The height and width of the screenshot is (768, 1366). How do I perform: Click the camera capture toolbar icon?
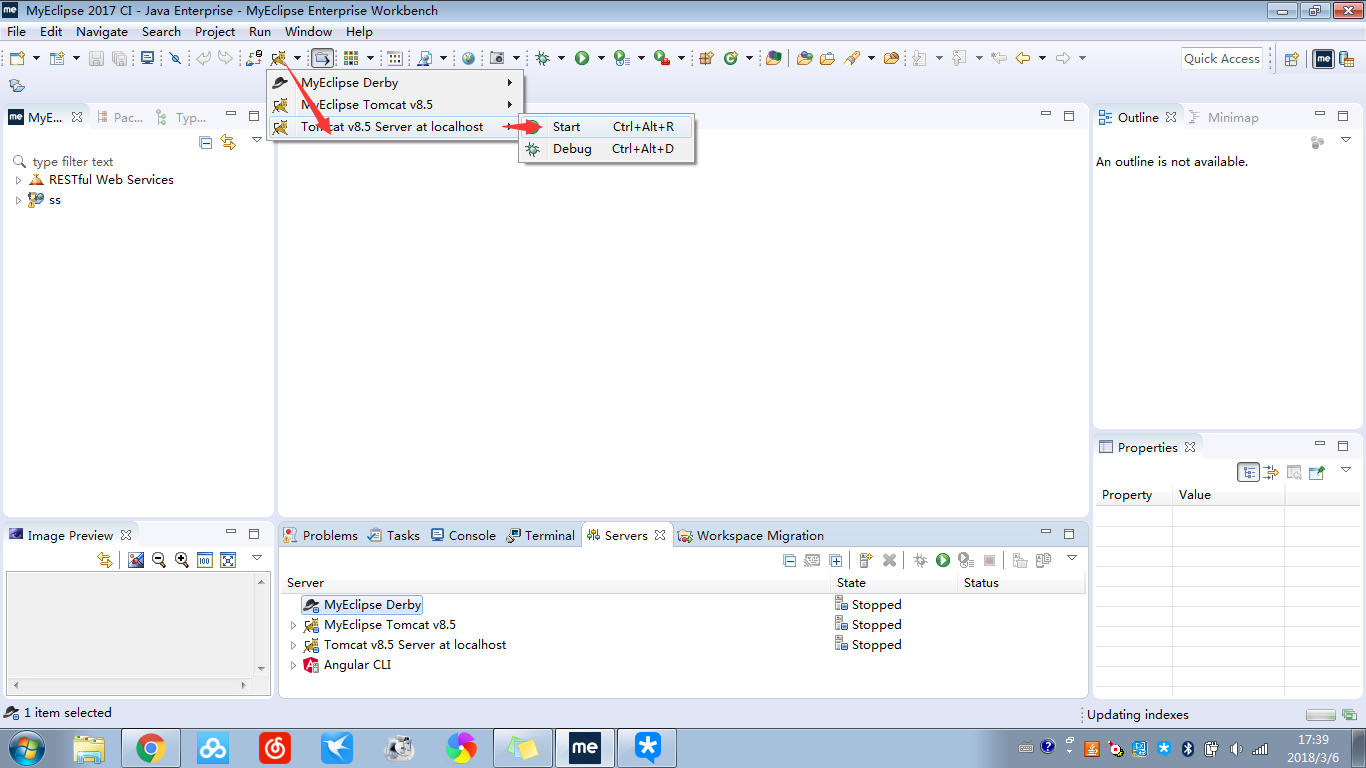pos(497,59)
